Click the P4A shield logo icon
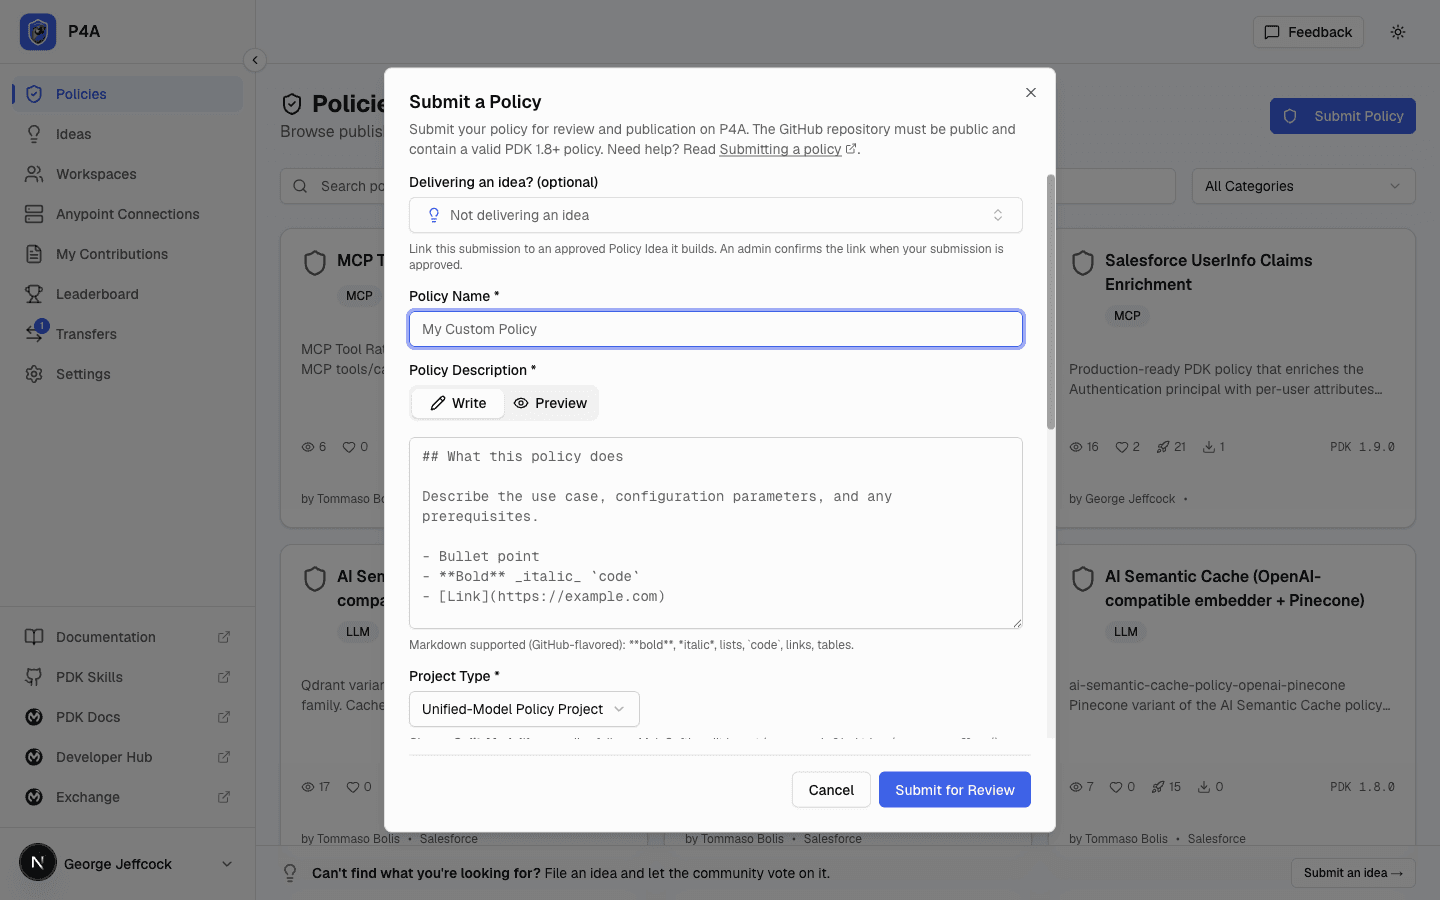1440x900 pixels. (x=38, y=32)
